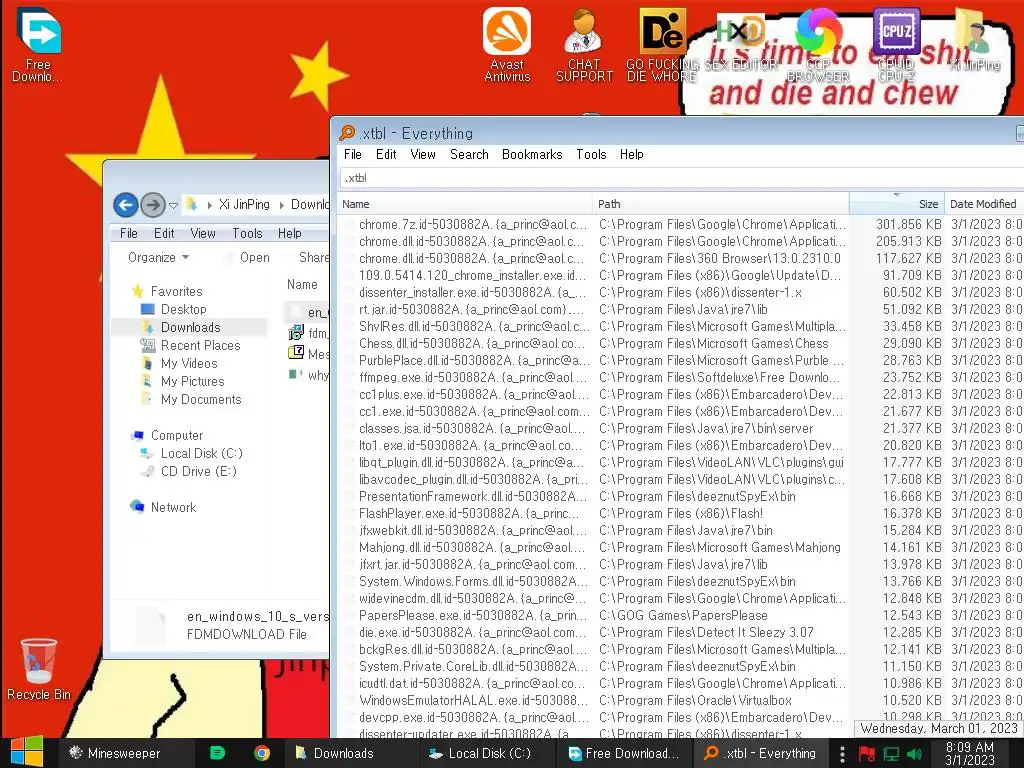
Task: Select Favorites in the navigation pane
Action: [x=176, y=291]
